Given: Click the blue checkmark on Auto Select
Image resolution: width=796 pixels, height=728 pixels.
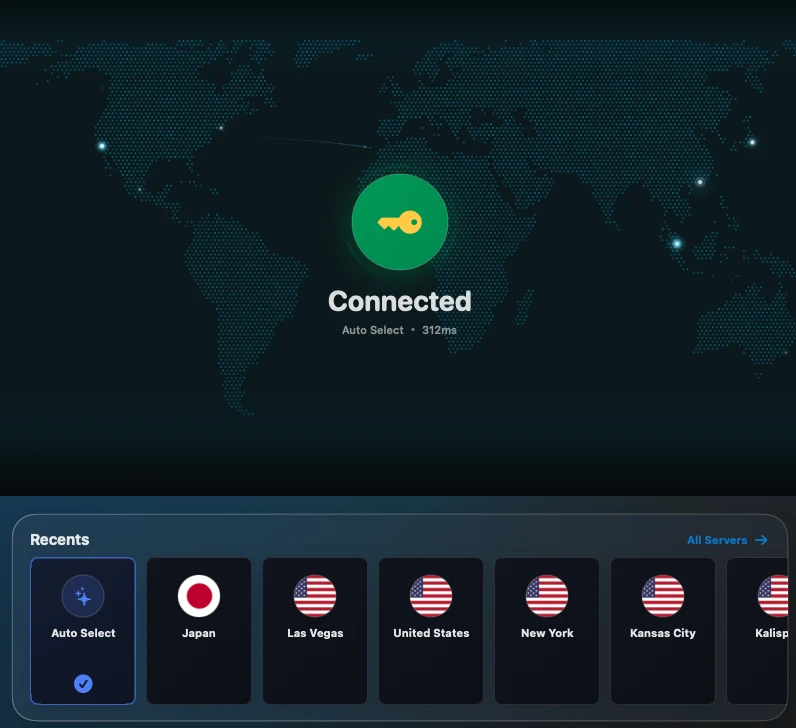Looking at the screenshot, I should pos(83,684).
